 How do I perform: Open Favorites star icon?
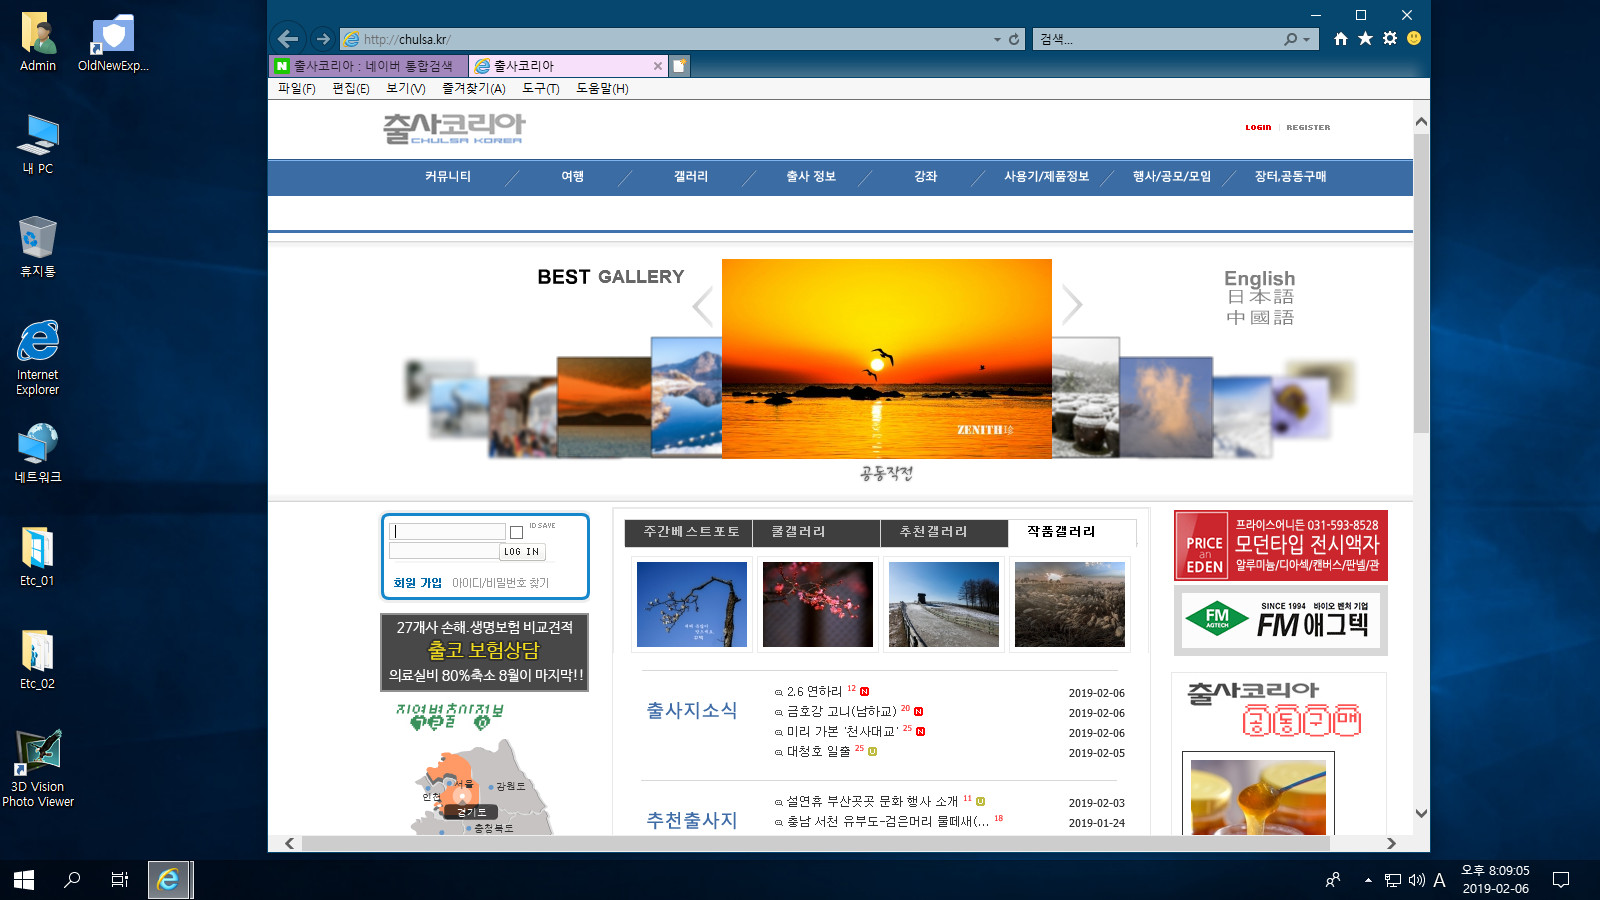point(1365,38)
